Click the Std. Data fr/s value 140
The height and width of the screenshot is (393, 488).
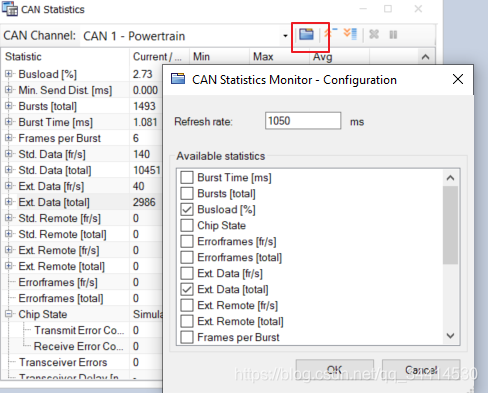tap(141, 154)
